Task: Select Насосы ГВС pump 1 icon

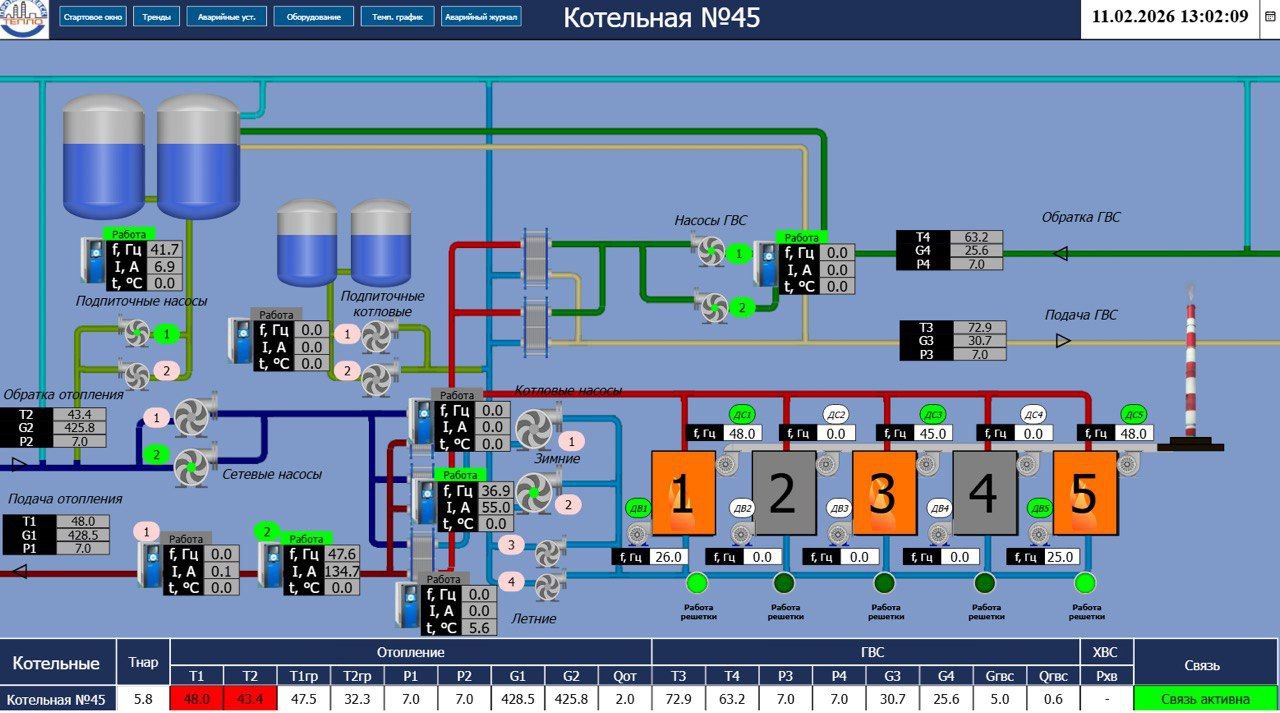Action: point(711,250)
